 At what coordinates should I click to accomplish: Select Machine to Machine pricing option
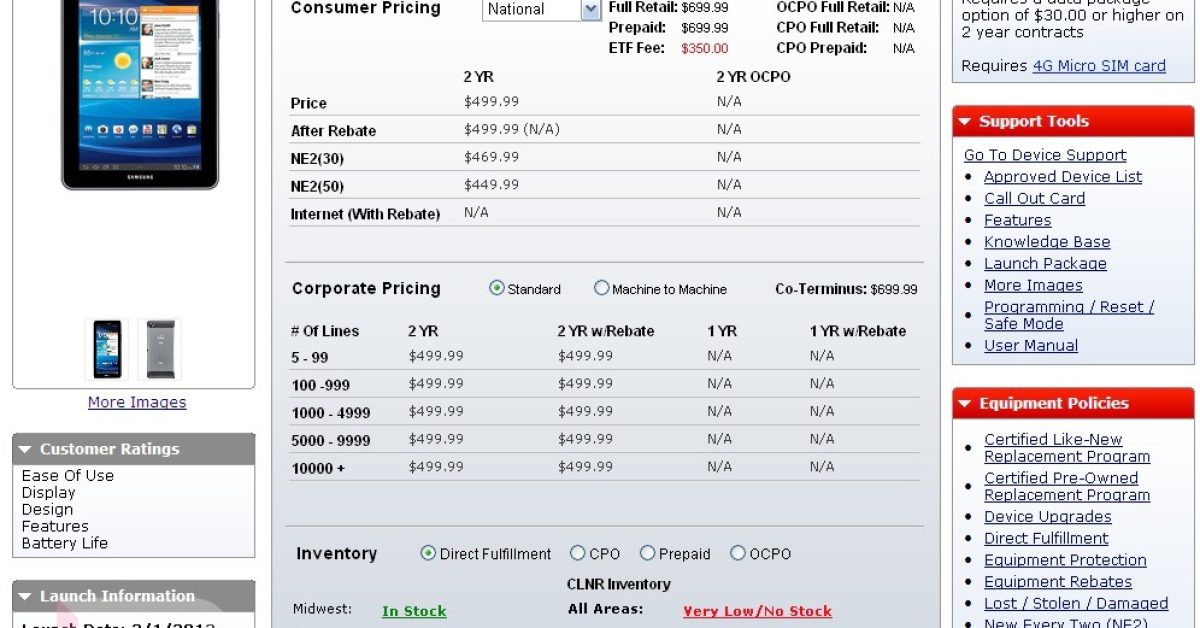click(x=601, y=288)
